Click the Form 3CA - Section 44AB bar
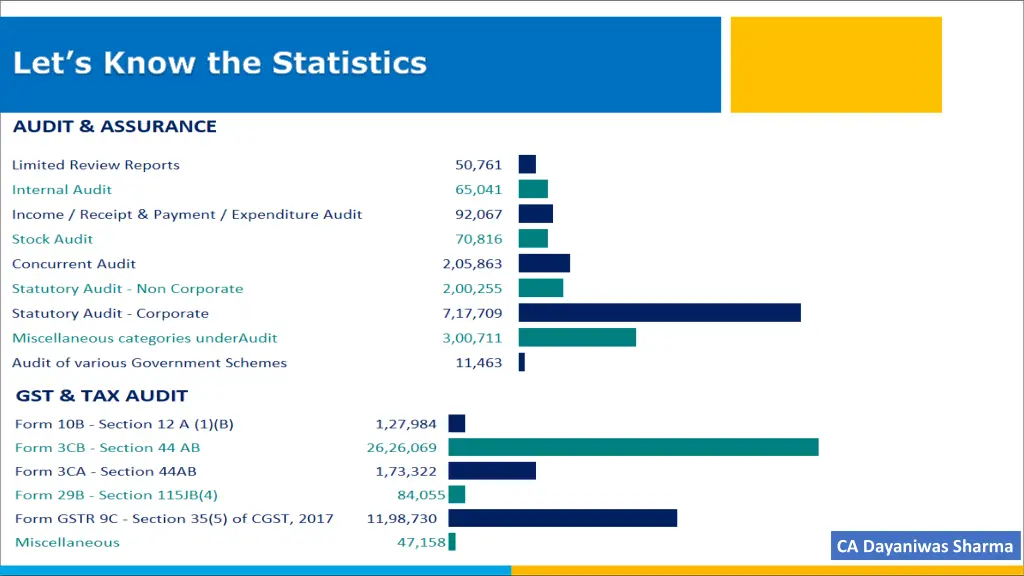The height and width of the screenshot is (576, 1024). [x=492, y=471]
